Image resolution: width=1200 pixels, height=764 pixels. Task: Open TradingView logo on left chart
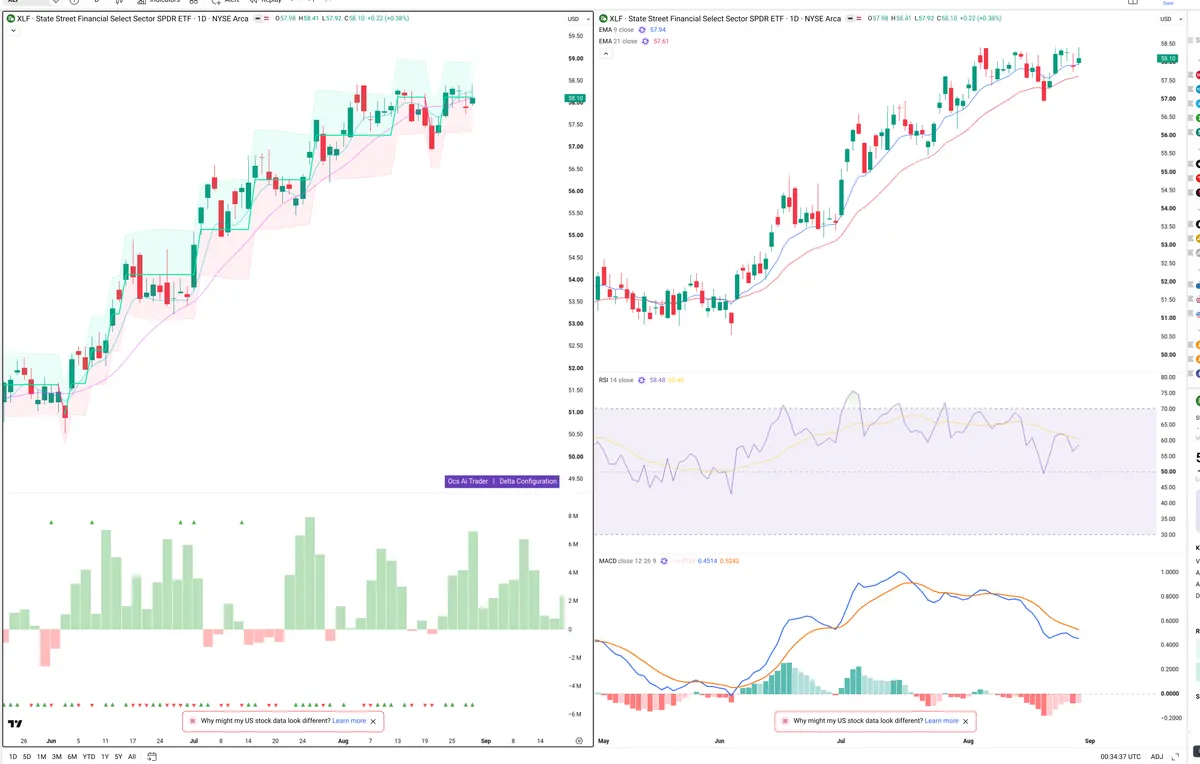(15, 723)
